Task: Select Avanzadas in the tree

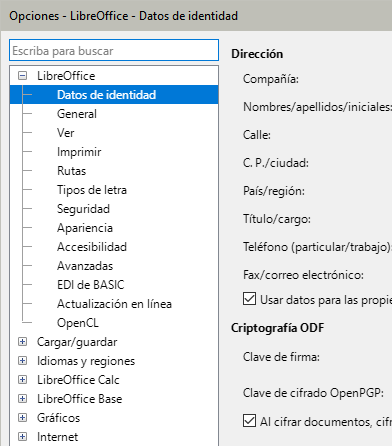Action: pos(85,266)
